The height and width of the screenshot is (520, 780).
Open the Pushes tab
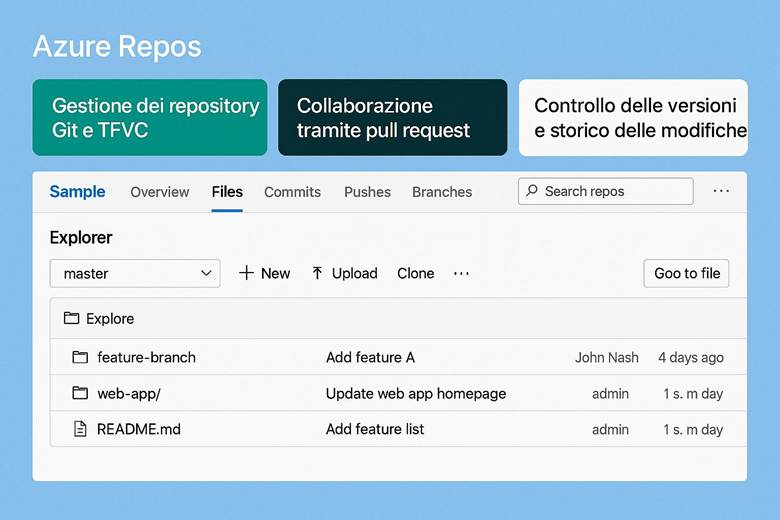367,191
